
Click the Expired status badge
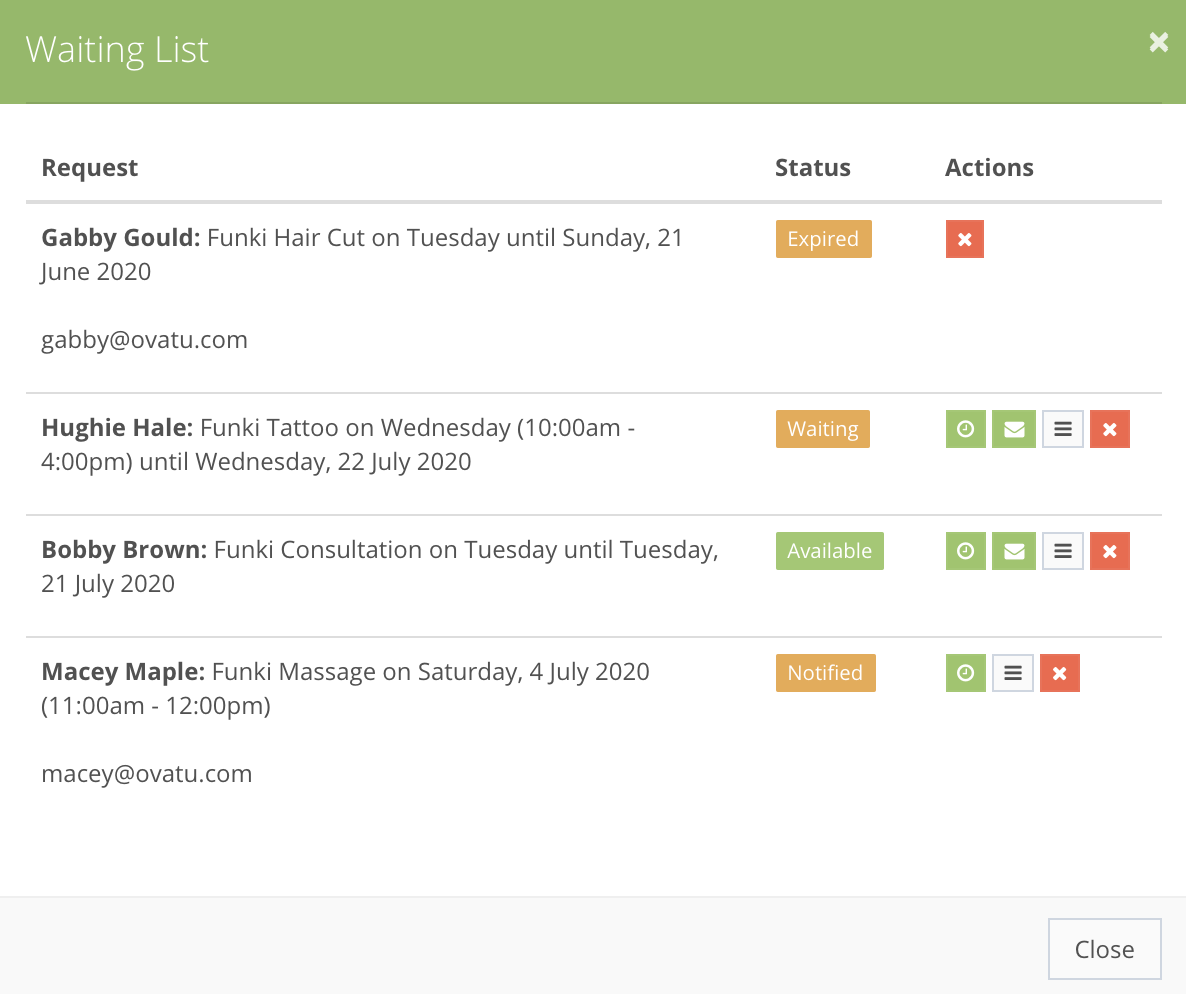pos(823,239)
